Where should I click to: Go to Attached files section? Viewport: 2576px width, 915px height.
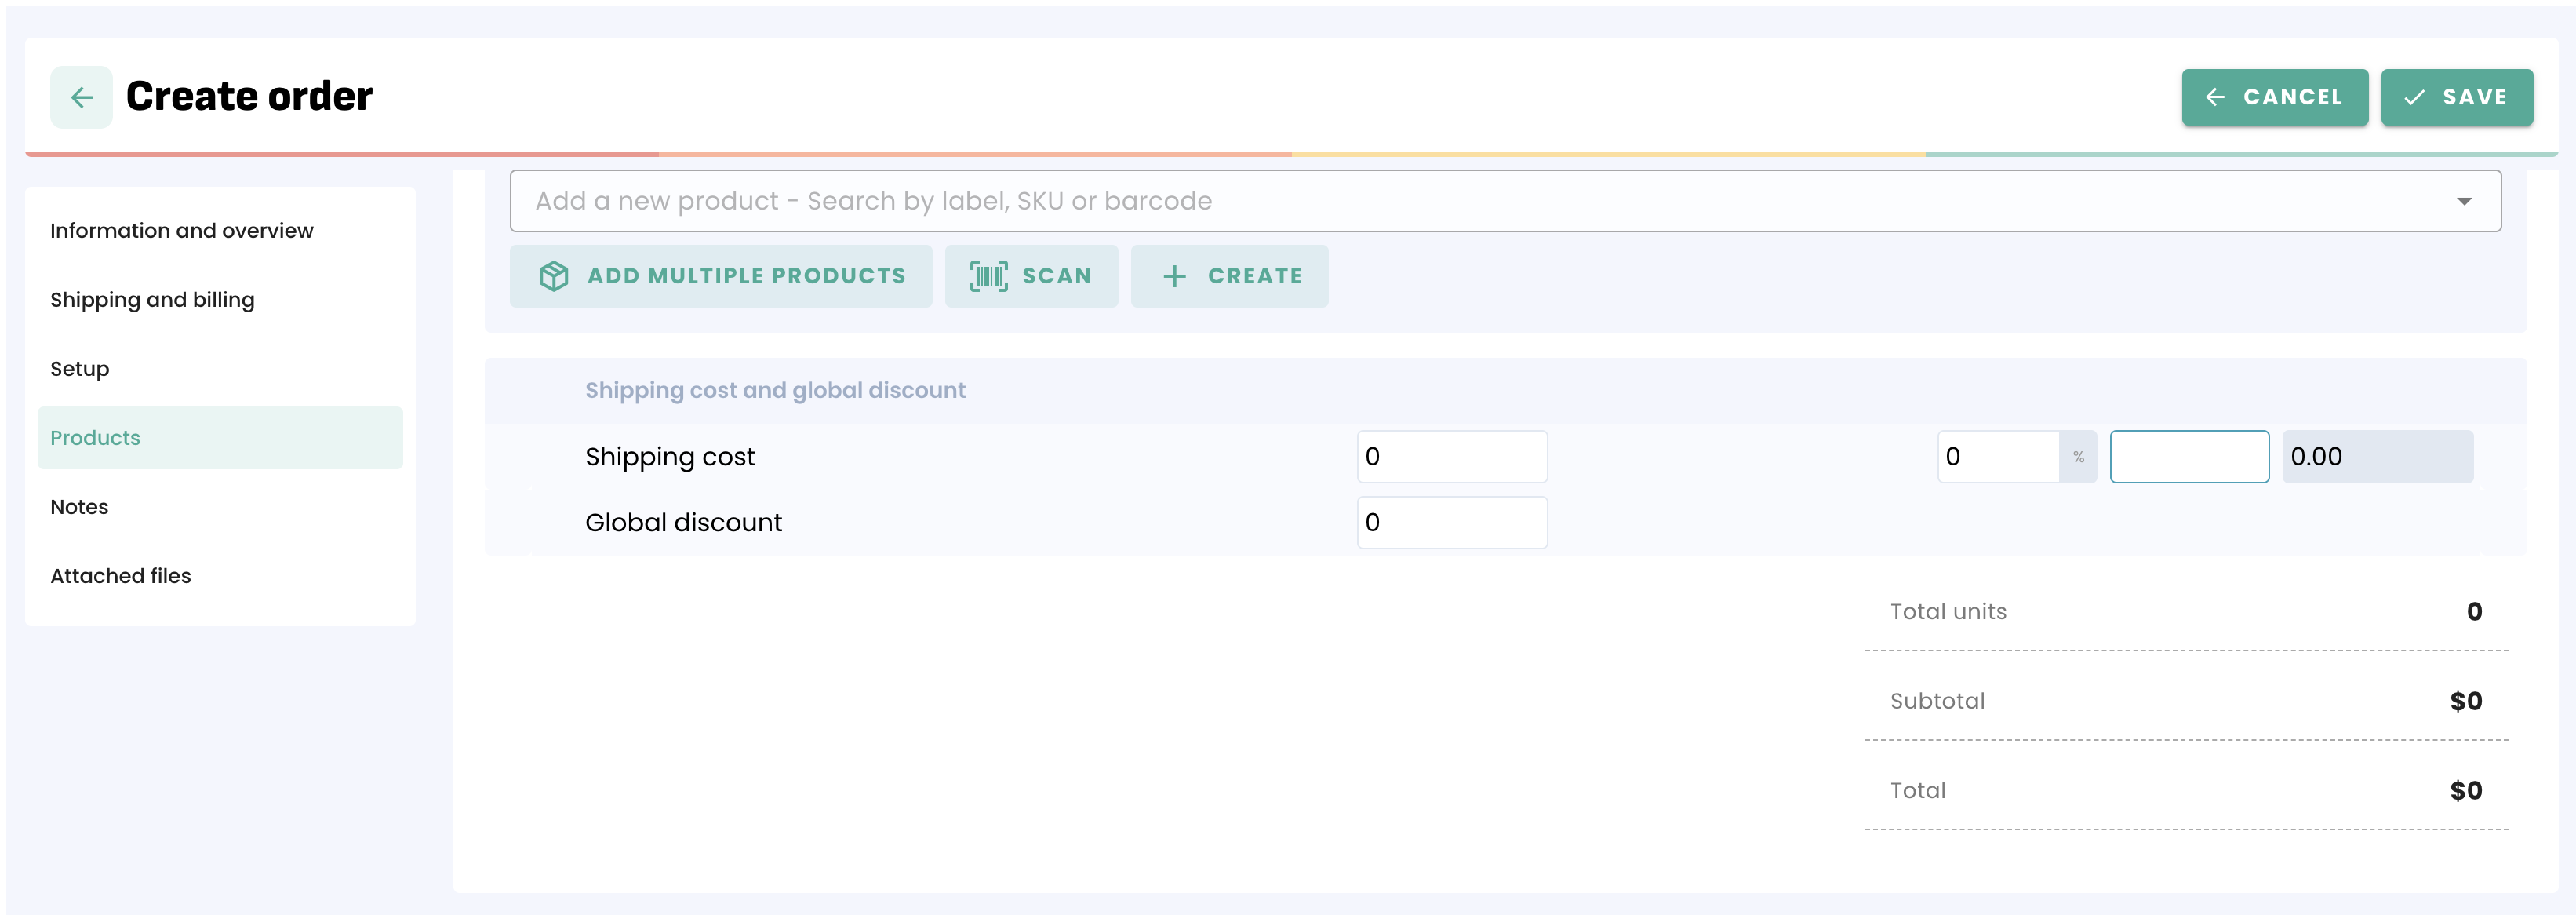120,576
